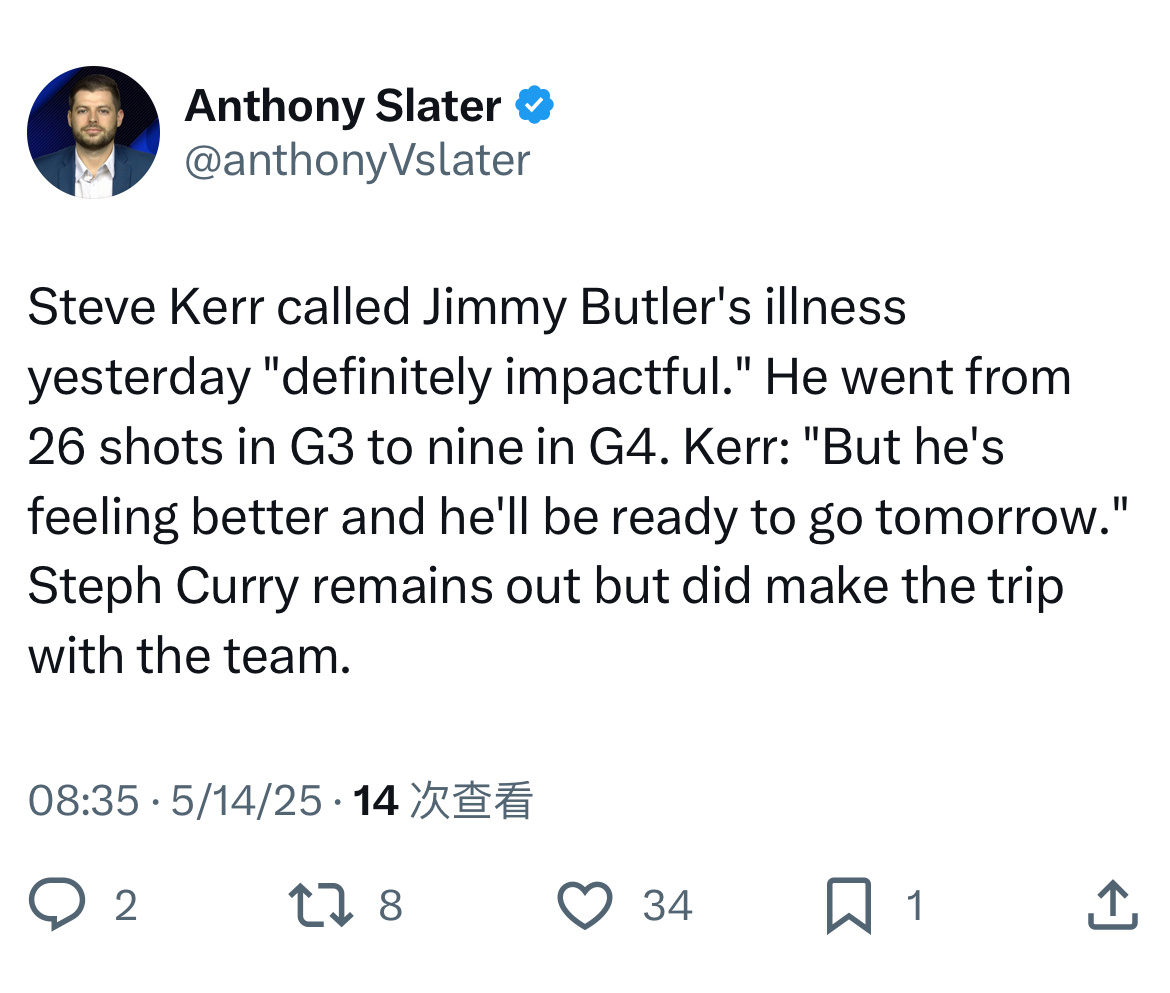Click the final line 'with the team.'
The width and height of the screenshot is (1170, 993).
(190, 656)
